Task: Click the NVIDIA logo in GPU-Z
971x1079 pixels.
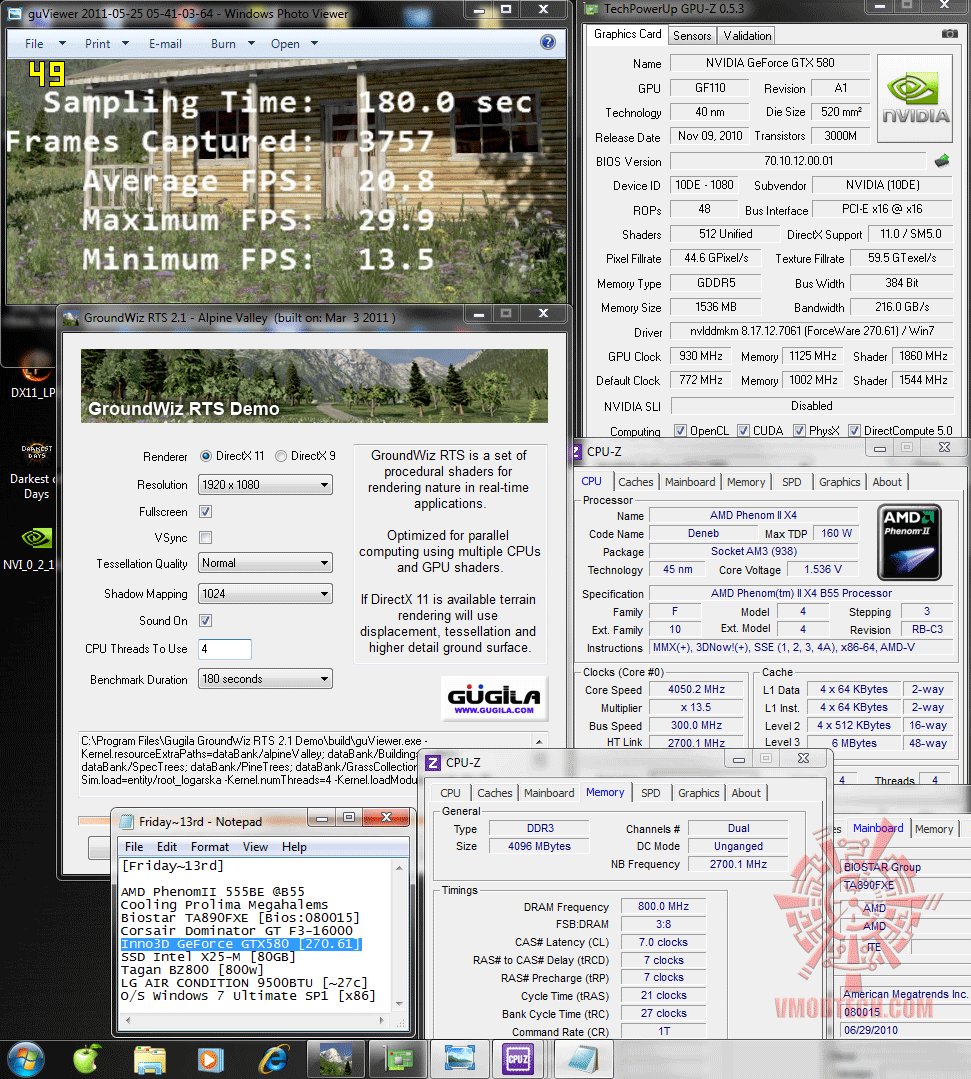Action: pos(915,98)
